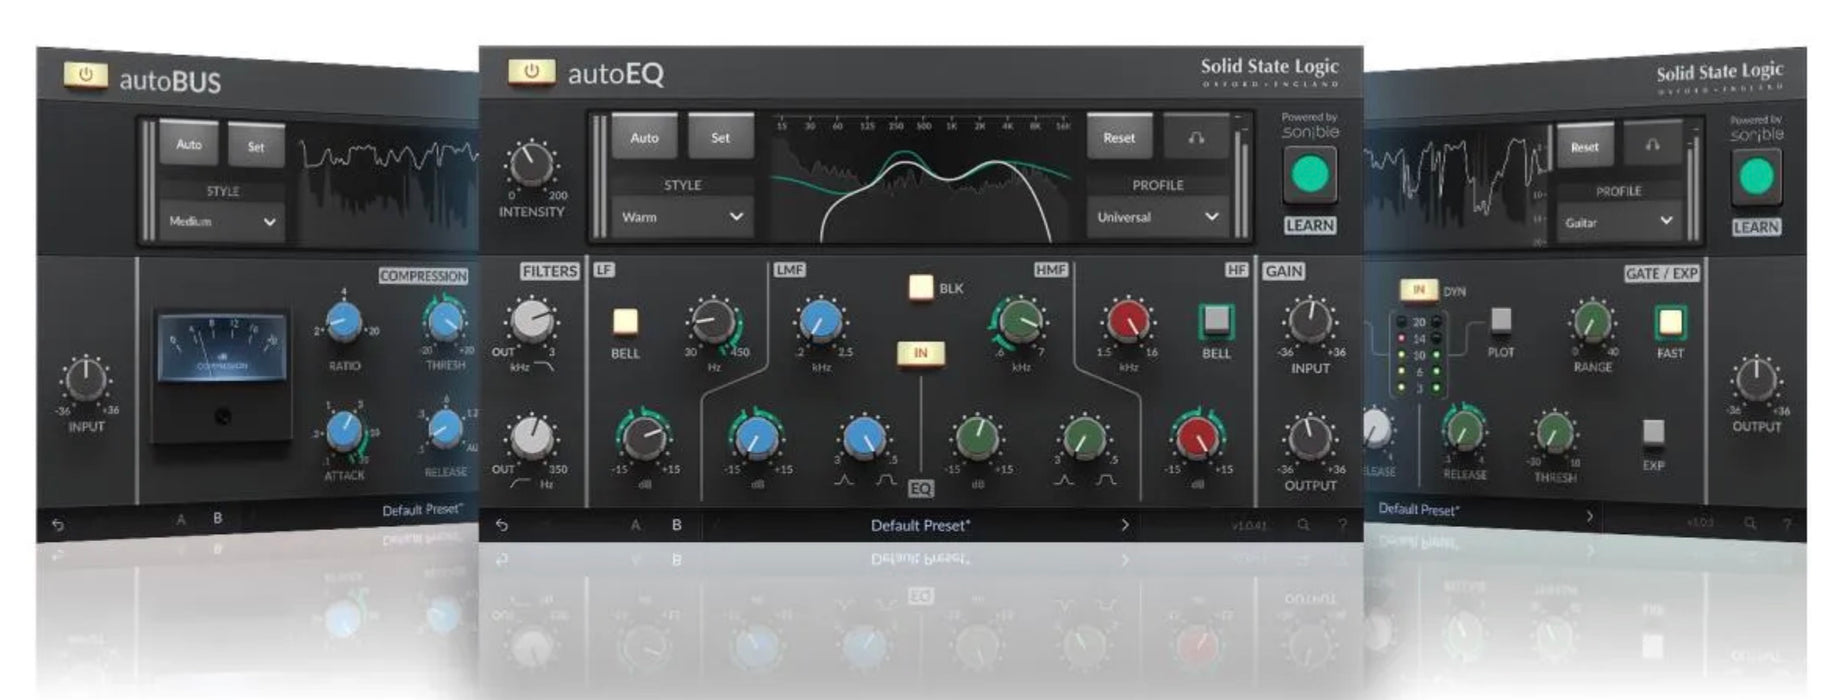1835x700 pixels.
Task: Toggle the PLOT switch in right plugin
Action: coord(1500,320)
